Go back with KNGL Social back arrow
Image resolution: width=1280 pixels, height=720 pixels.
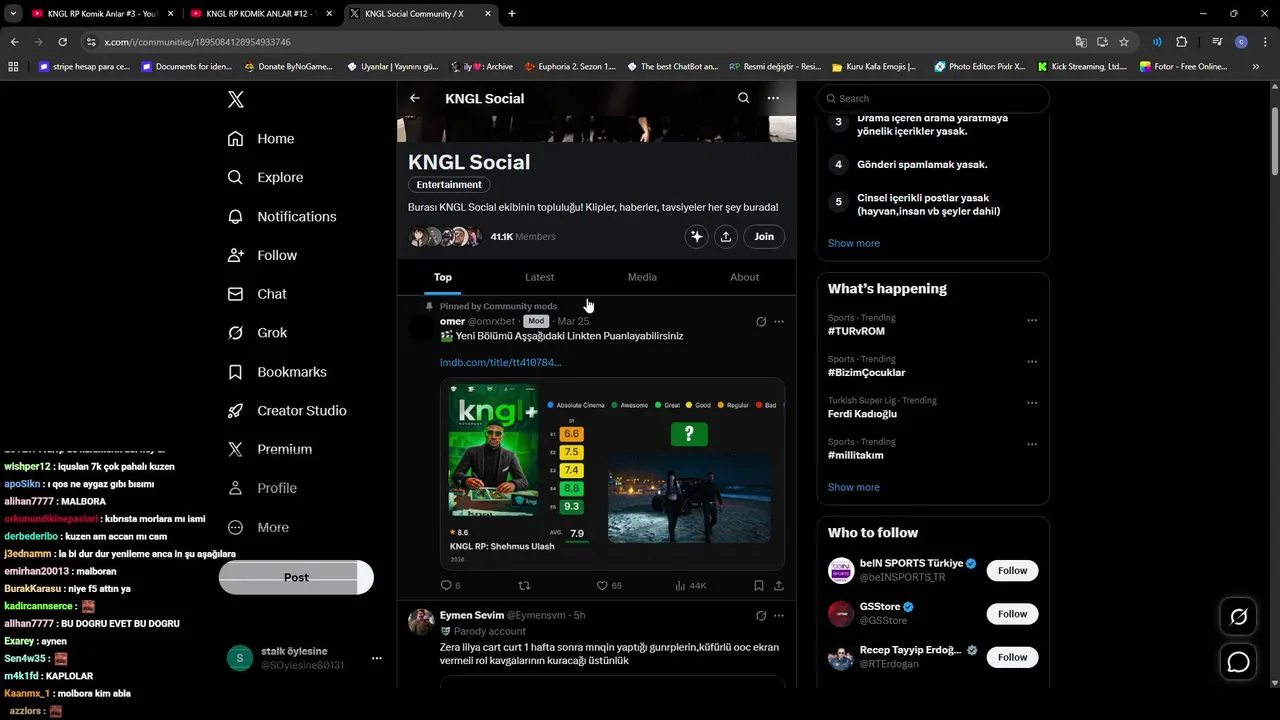tap(415, 98)
